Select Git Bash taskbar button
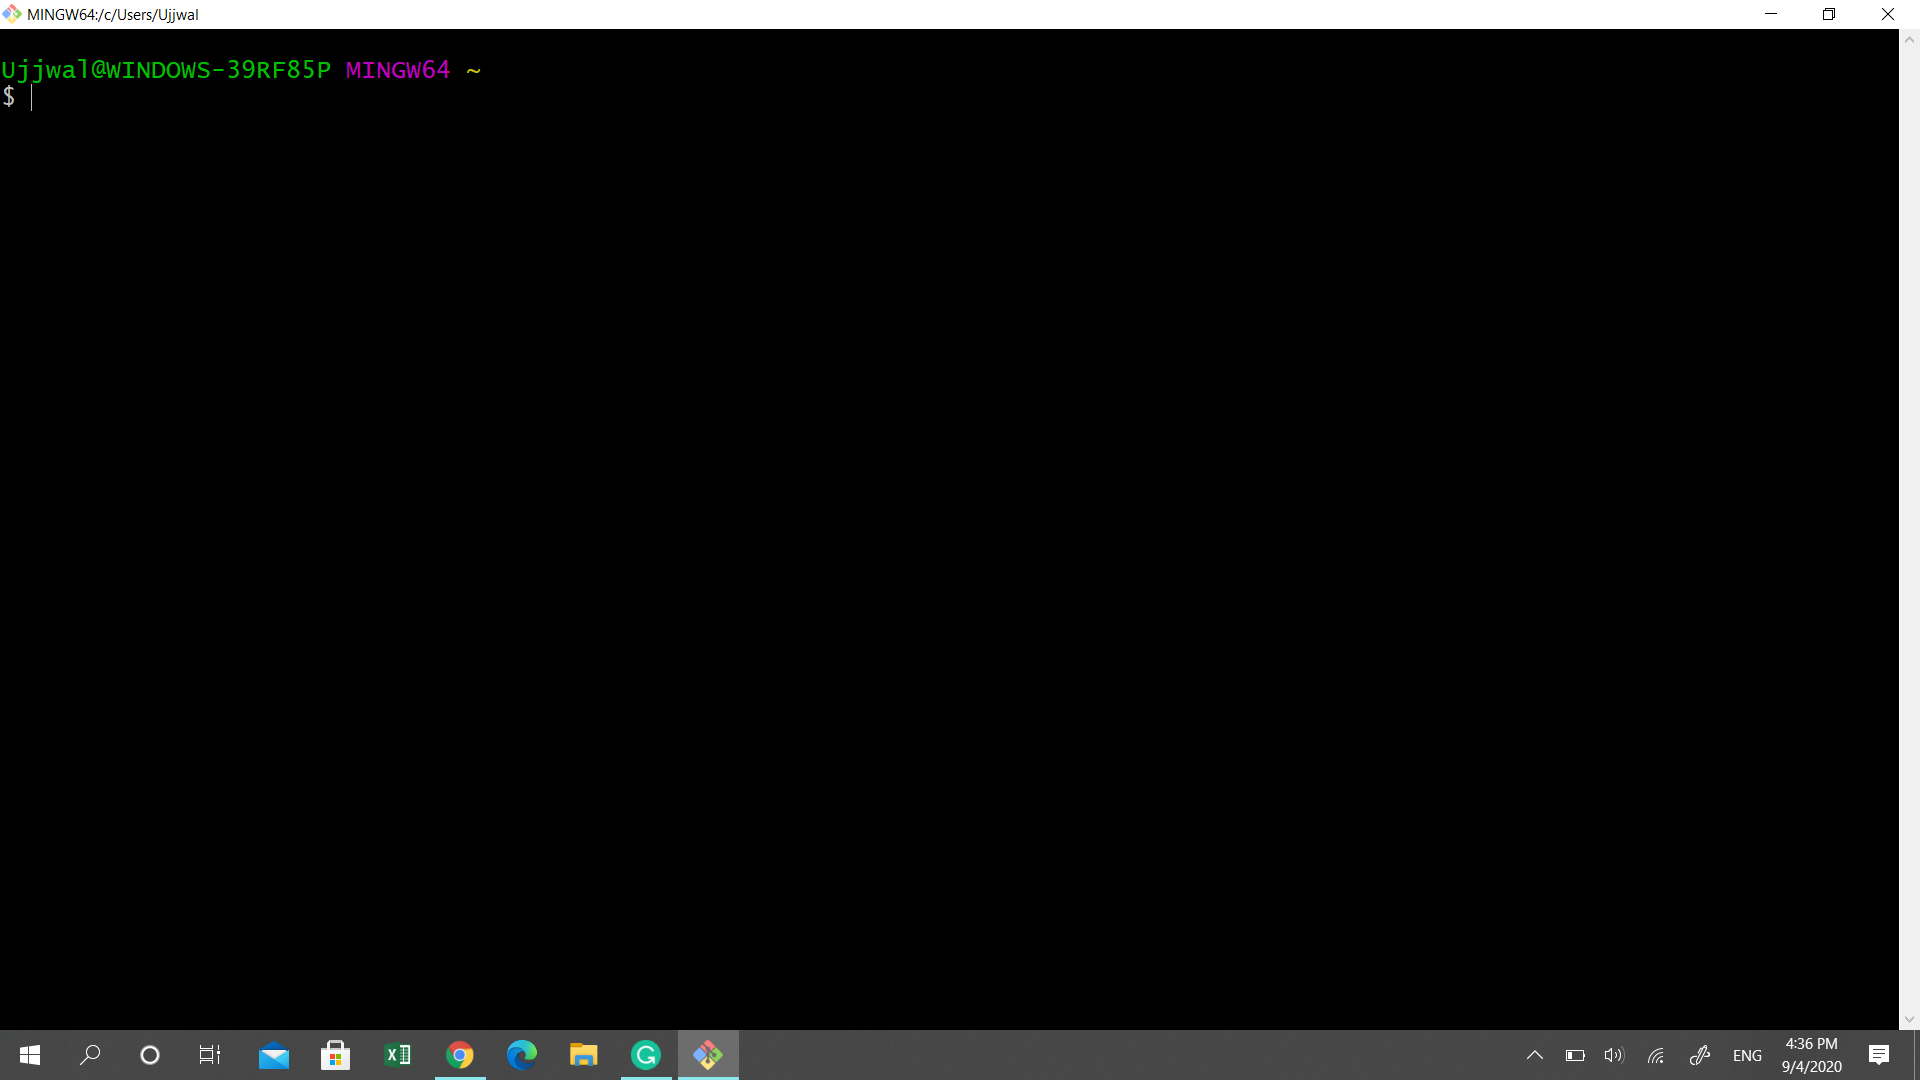Viewport: 1920px width, 1080px height. click(708, 1055)
